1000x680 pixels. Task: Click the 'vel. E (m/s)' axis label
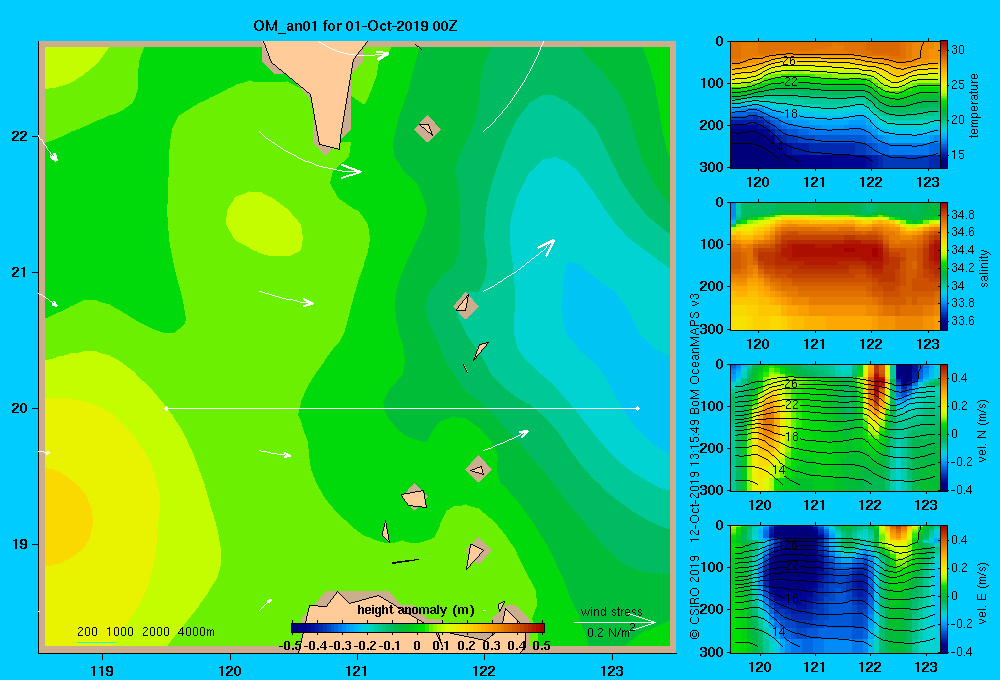pos(982,592)
